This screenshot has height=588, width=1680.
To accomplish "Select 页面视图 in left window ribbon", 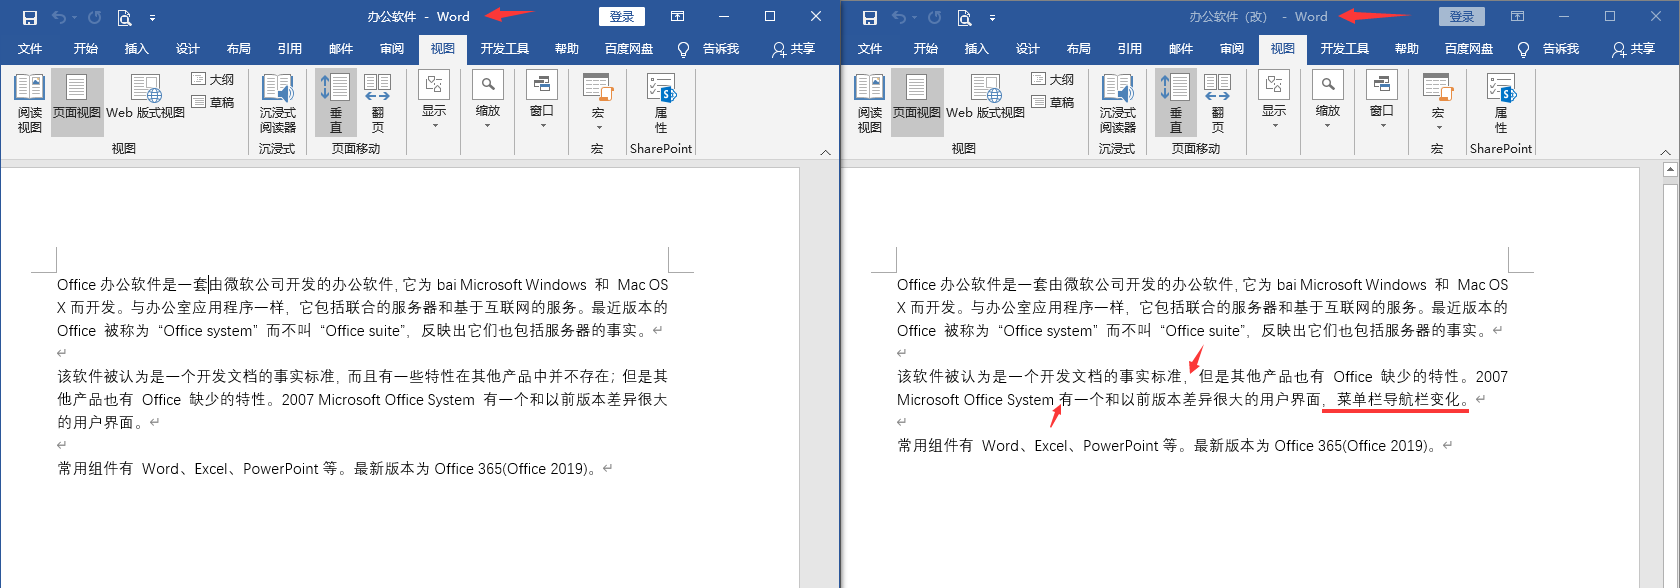I will click(77, 103).
